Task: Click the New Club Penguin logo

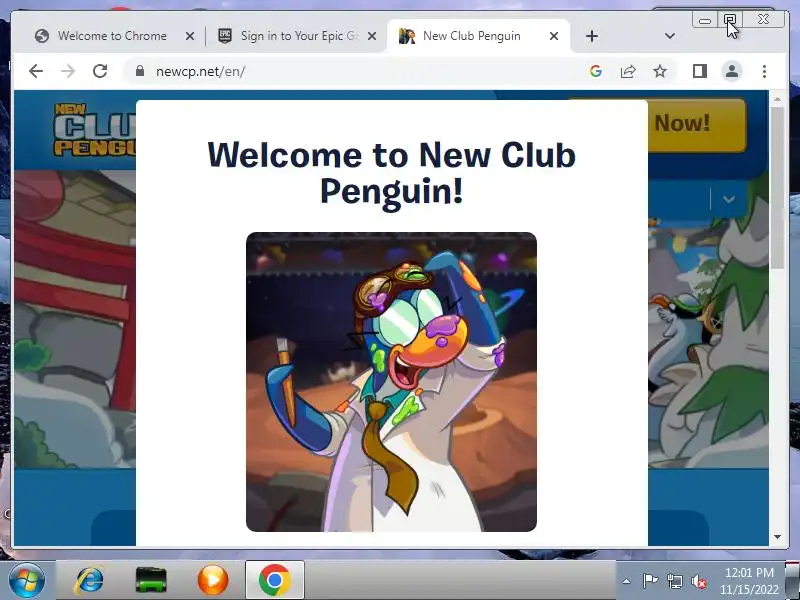Action: [x=95, y=130]
